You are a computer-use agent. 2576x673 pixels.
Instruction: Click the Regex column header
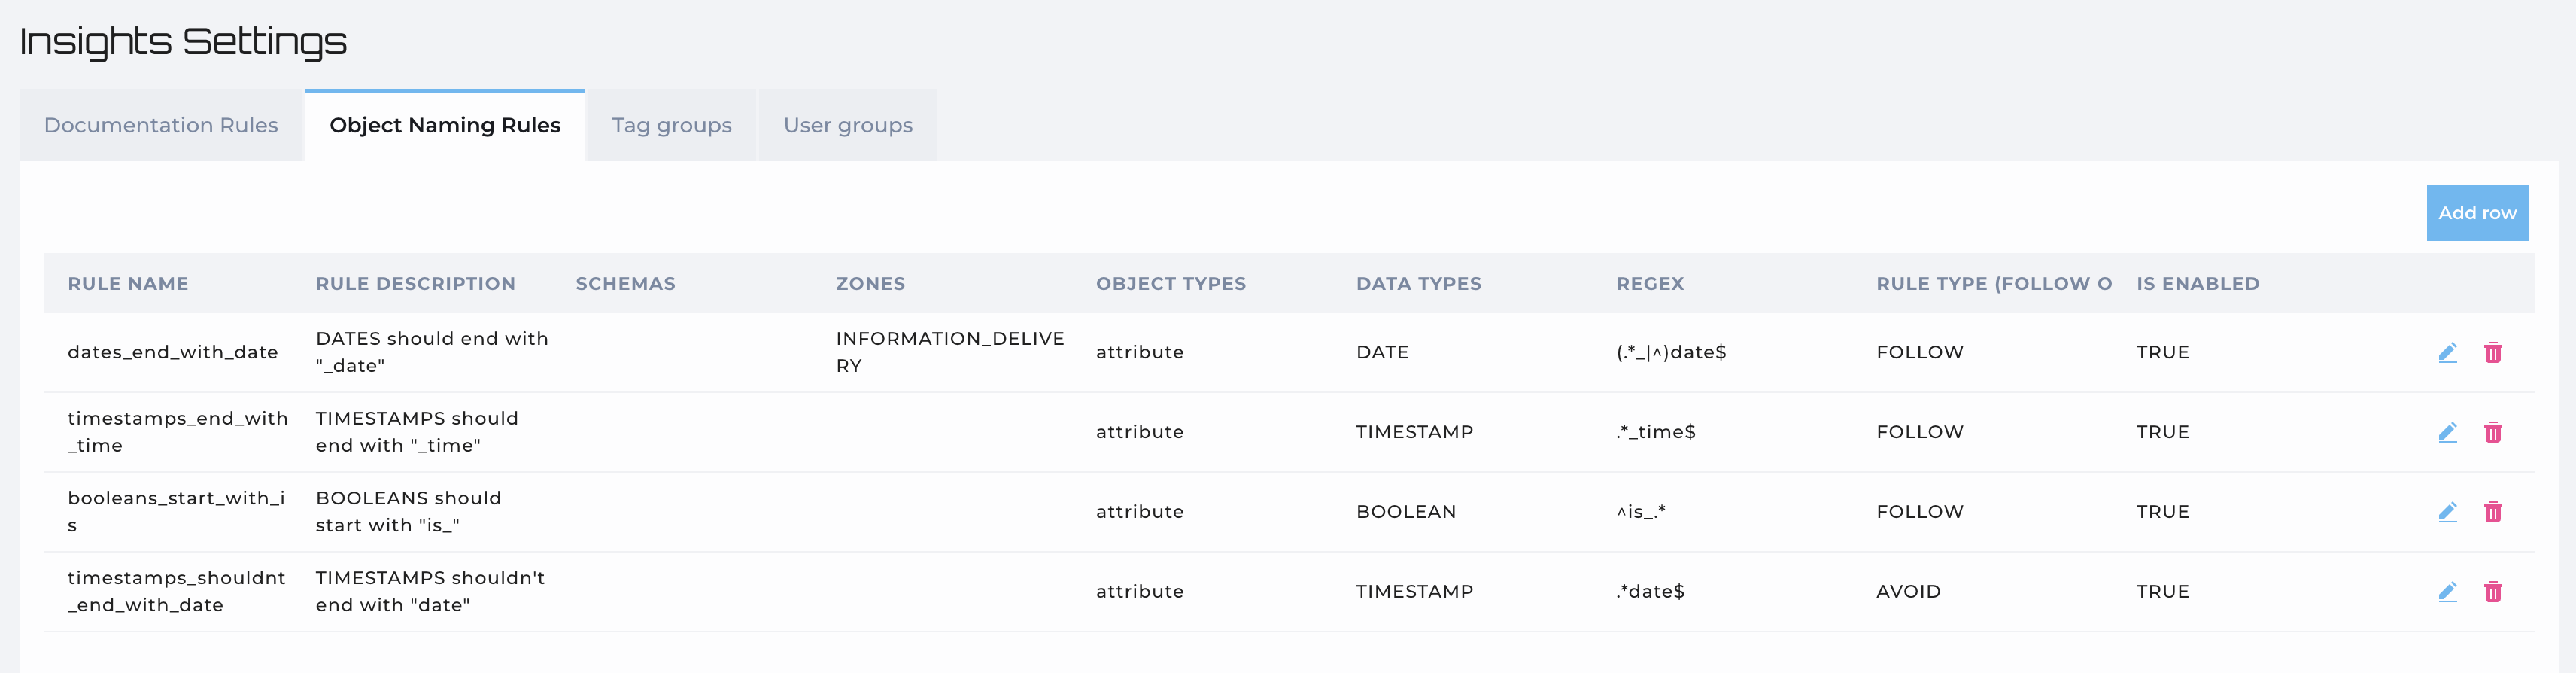click(x=1650, y=284)
